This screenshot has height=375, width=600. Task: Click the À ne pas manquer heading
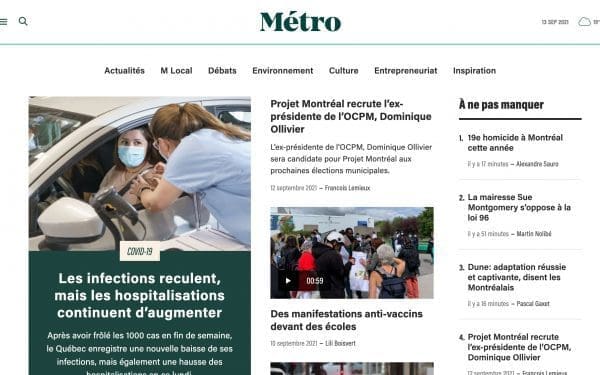pos(501,104)
